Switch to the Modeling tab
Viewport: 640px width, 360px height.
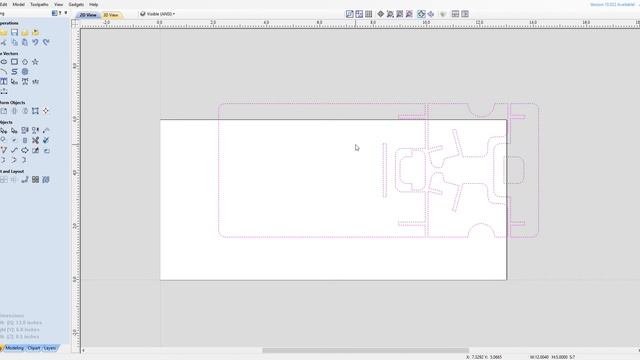coord(14,348)
